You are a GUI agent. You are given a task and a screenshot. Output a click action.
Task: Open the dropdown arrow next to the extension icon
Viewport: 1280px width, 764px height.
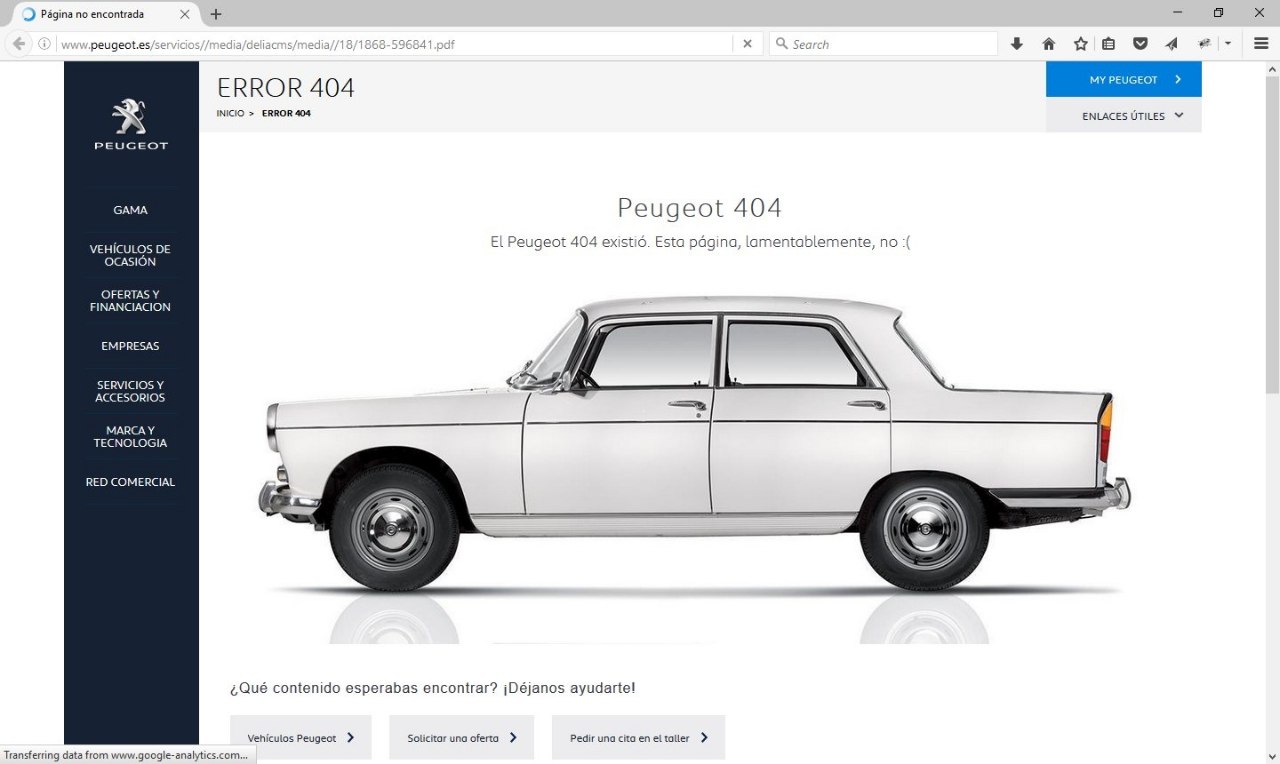(x=1227, y=44)
